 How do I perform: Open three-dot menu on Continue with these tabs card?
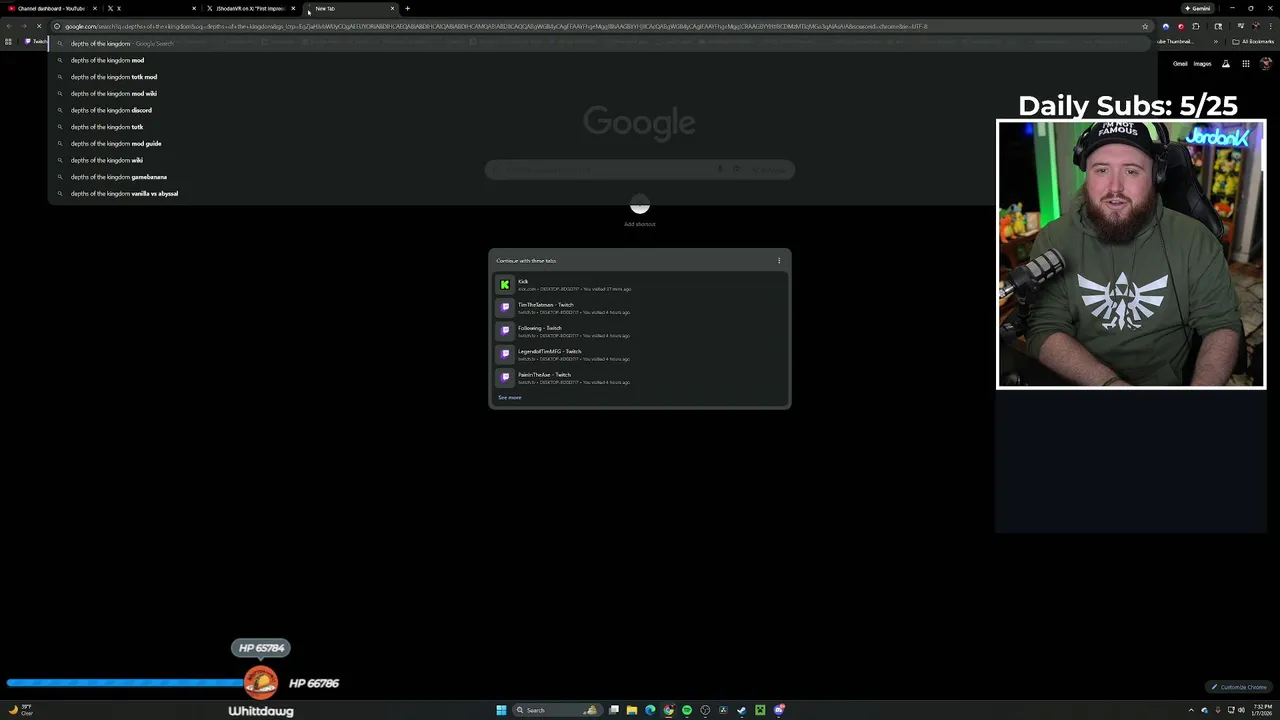[x=779, y=261]
